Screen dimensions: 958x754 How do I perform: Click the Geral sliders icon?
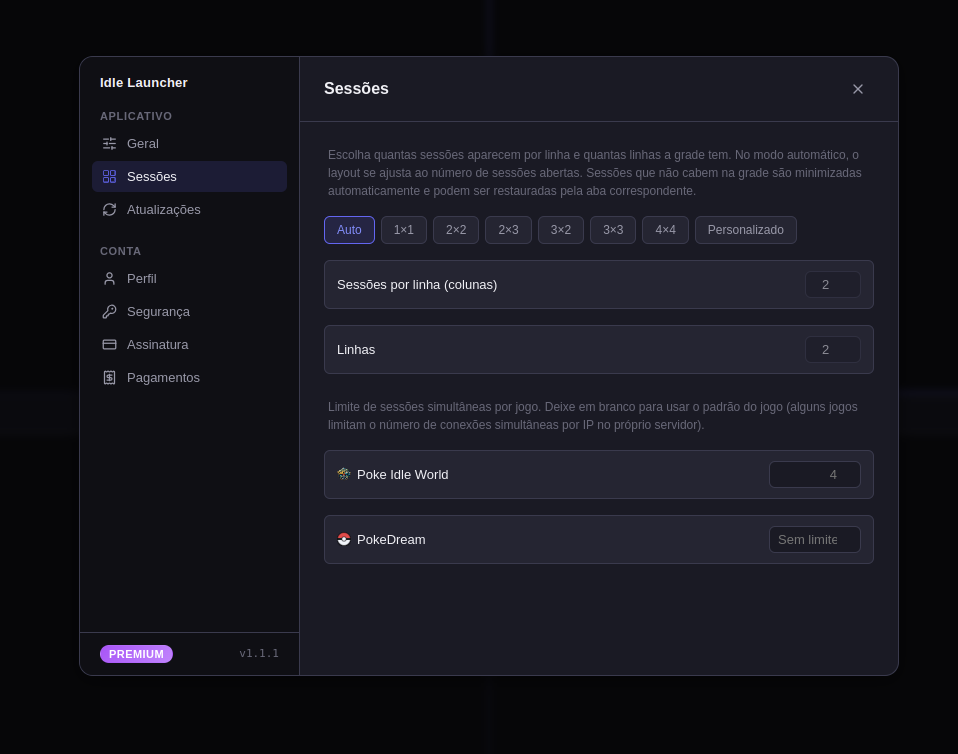point(109,144)
